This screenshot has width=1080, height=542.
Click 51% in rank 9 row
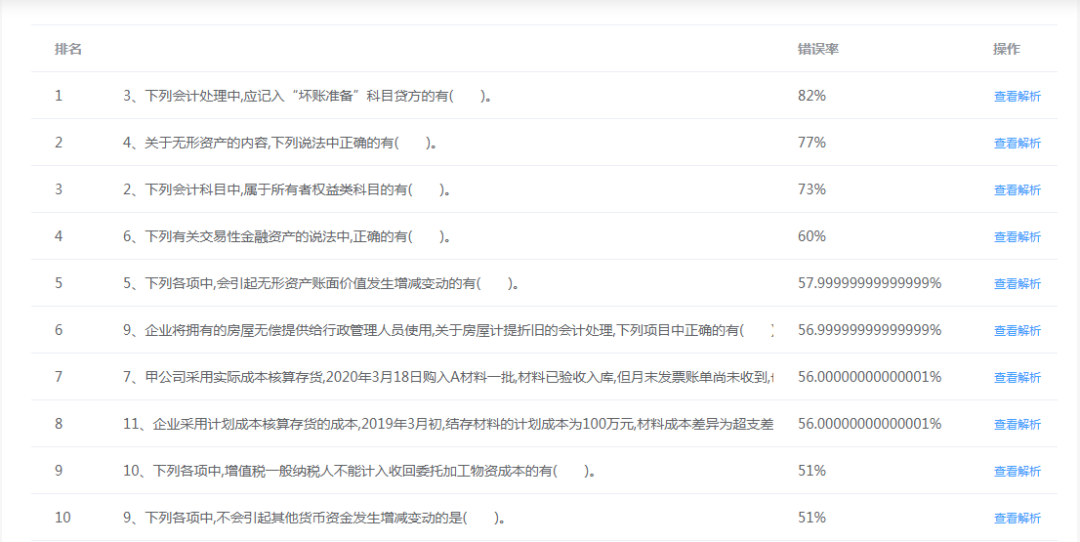click(x=811, y=471)
